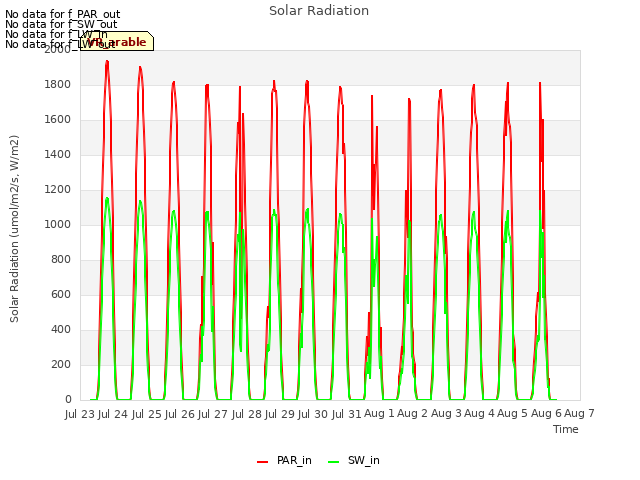Click the VR_arable site label box
The width and height of the screenshot is (640, 480).
pyautogui.click(x=117, y=41)
